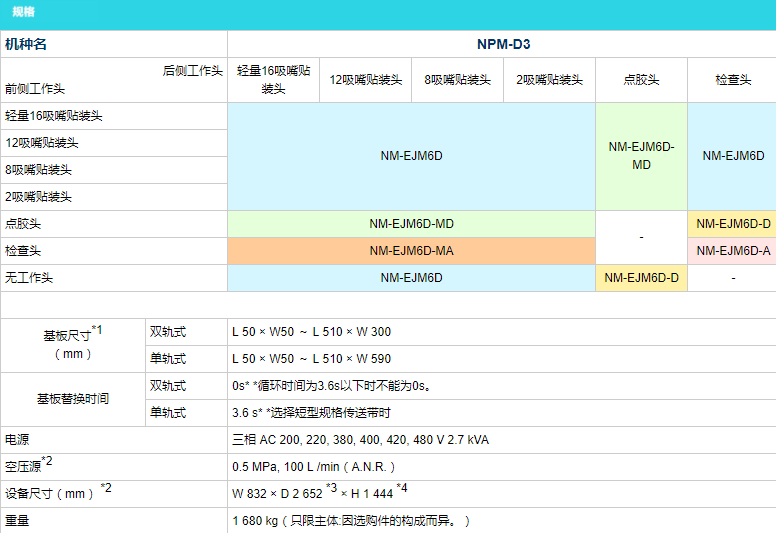Click the pink NM-EJM6D-A cell
Image resolution: width=776 pixels, height=533 pixels.
pos(733,251)
